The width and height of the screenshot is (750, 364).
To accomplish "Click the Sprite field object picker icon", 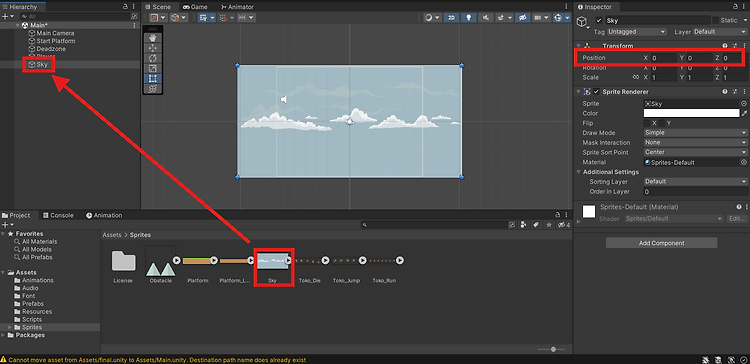I will point(744,103).
